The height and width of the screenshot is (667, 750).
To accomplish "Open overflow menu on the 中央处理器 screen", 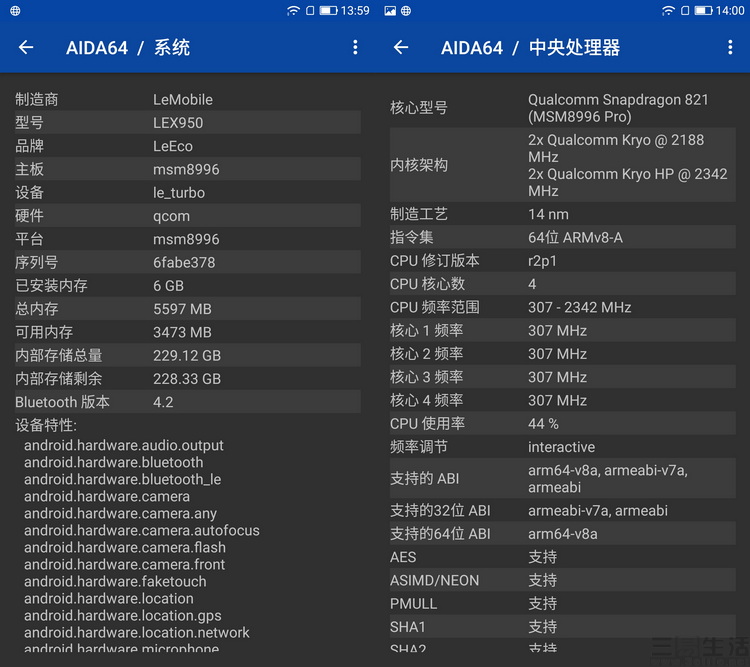I will coord(730,47).
